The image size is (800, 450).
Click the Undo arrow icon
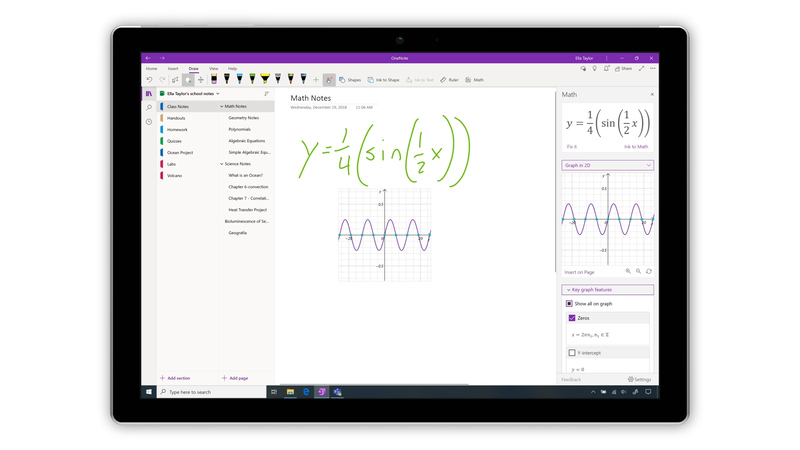coord(150,80)
